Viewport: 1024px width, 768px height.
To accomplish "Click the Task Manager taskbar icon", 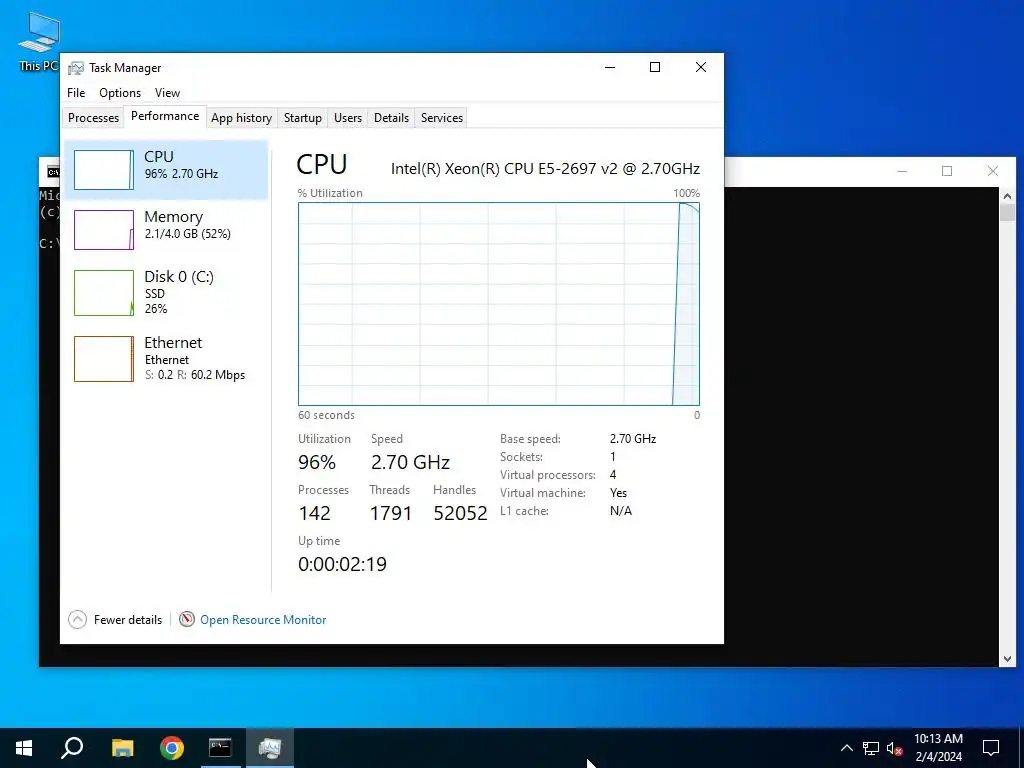I will point(270,748).
